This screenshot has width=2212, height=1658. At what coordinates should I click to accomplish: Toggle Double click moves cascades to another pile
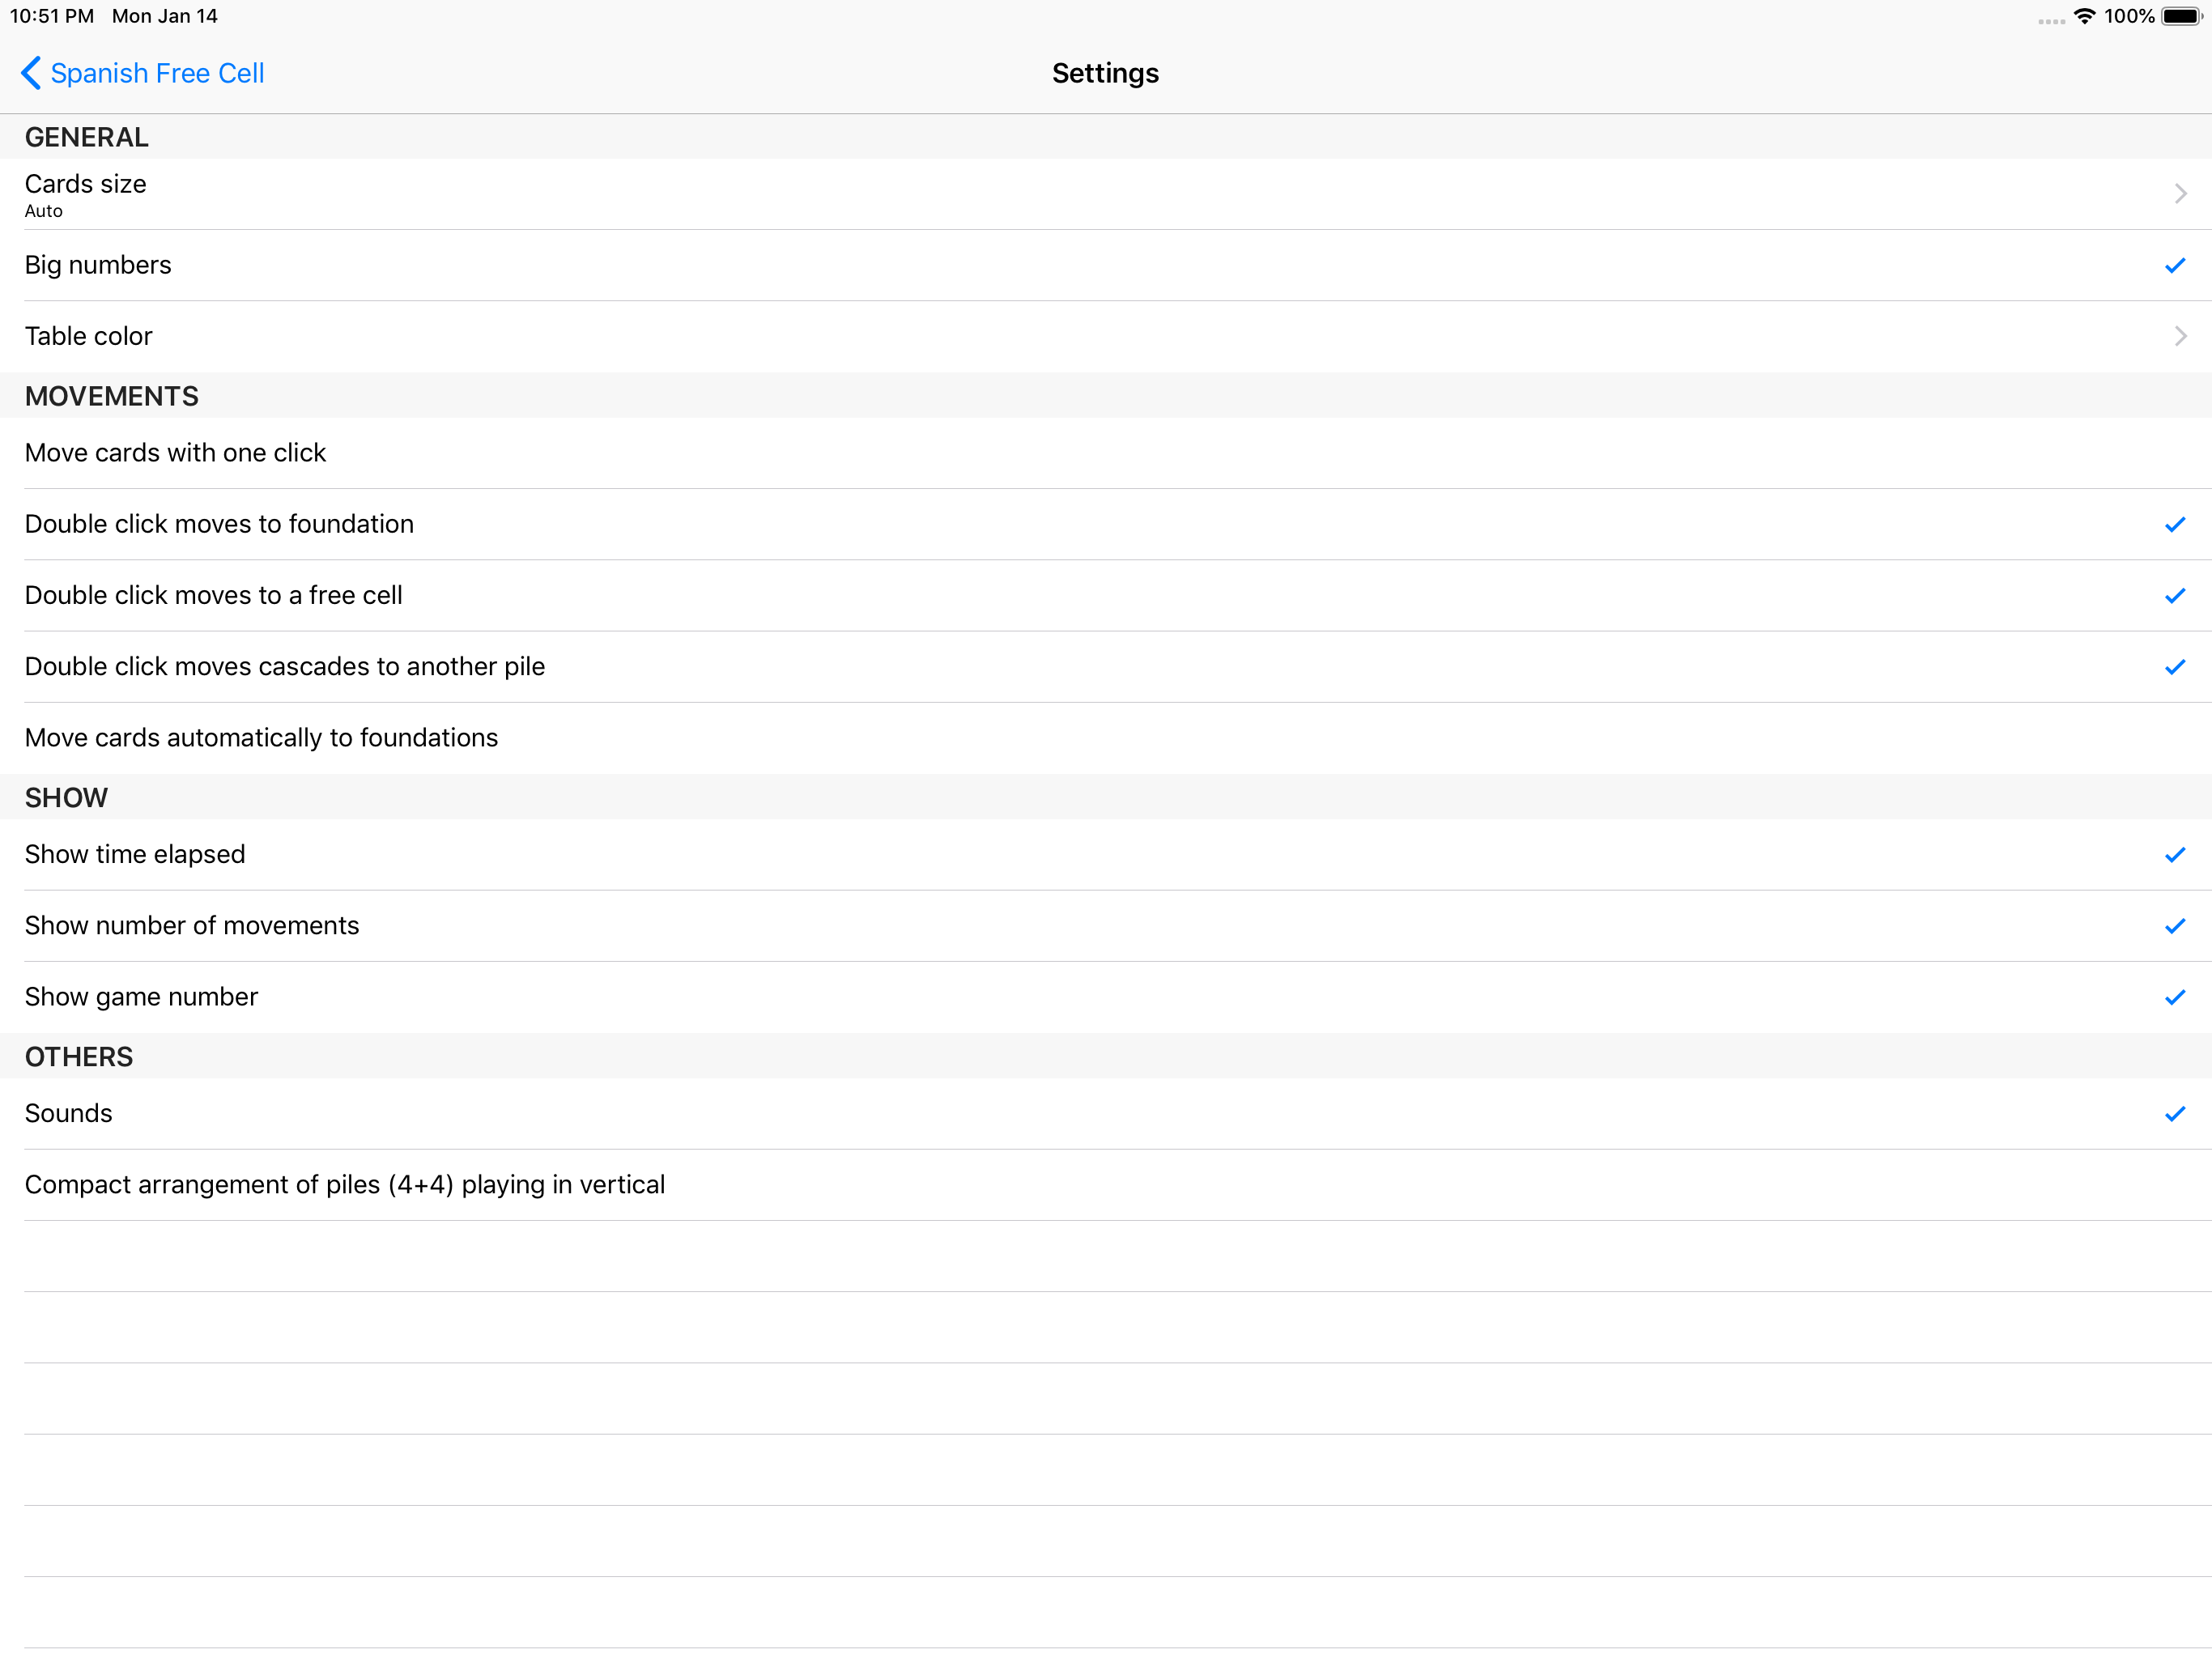[285, 667]
